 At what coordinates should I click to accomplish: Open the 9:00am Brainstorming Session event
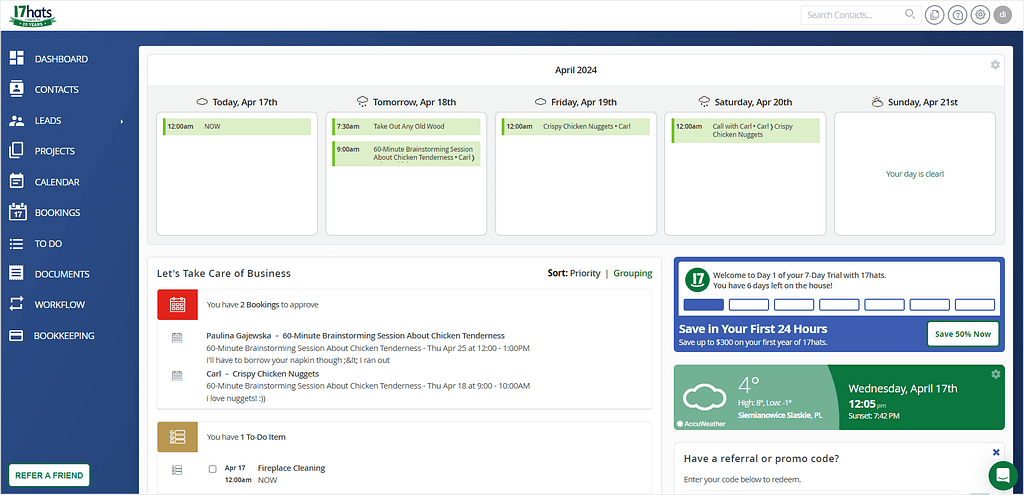(x=406, y=153)
